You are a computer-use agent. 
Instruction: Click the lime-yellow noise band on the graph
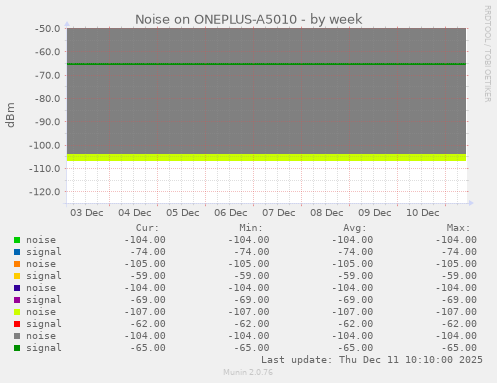coord(266,157)
